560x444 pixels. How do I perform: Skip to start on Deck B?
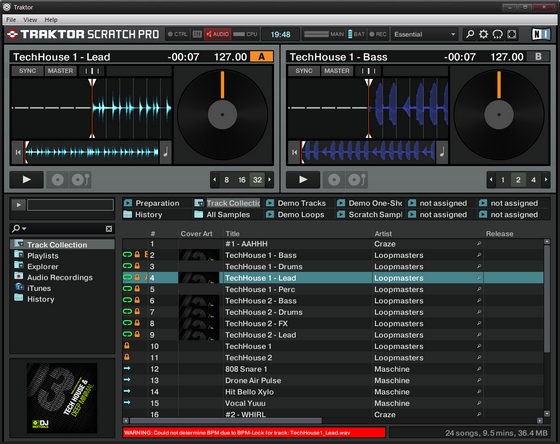point(294,153)
